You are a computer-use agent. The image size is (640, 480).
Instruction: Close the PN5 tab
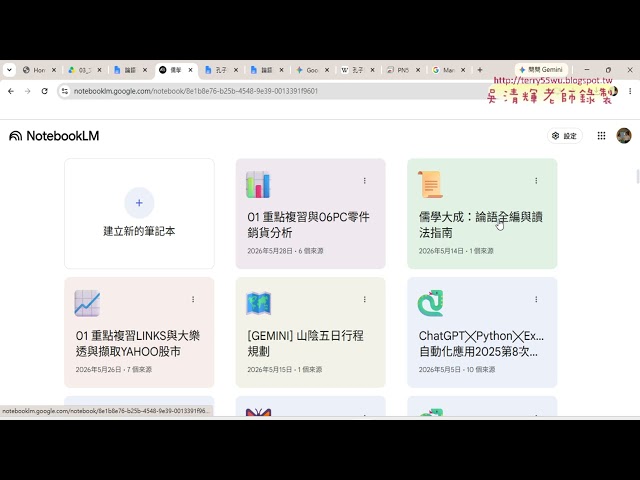coord(418,70)
